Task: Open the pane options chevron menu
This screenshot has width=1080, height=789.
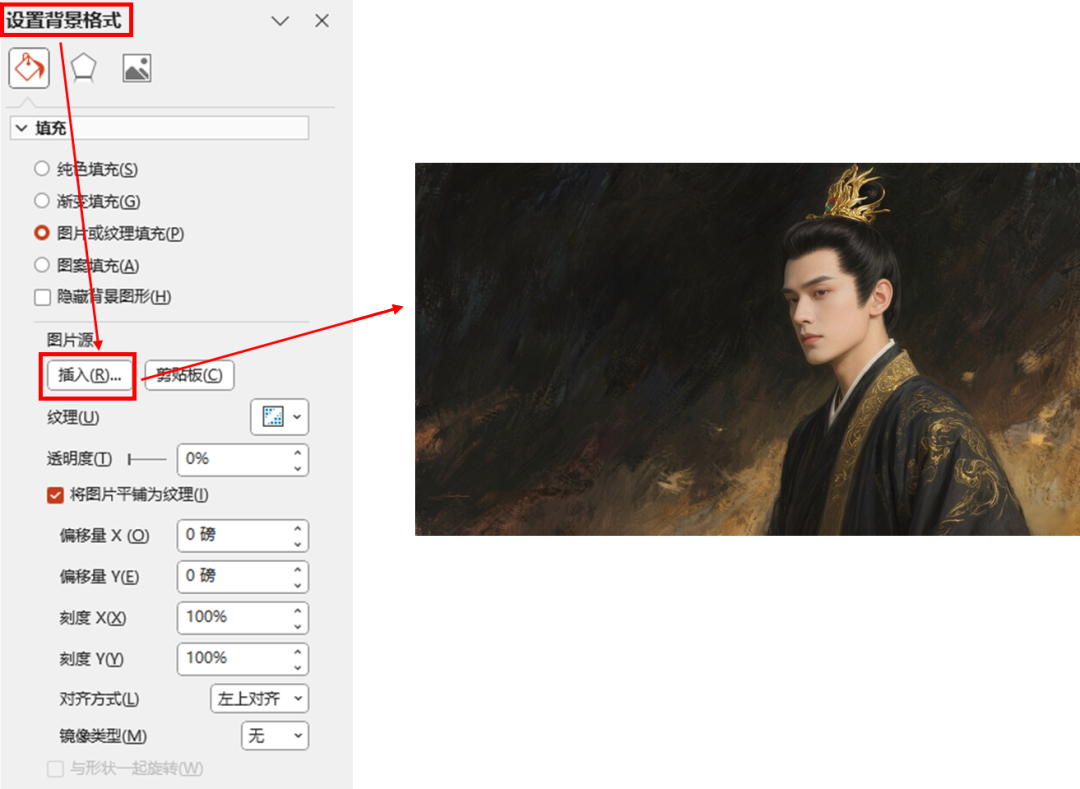Action: click(x=280, y=21)
